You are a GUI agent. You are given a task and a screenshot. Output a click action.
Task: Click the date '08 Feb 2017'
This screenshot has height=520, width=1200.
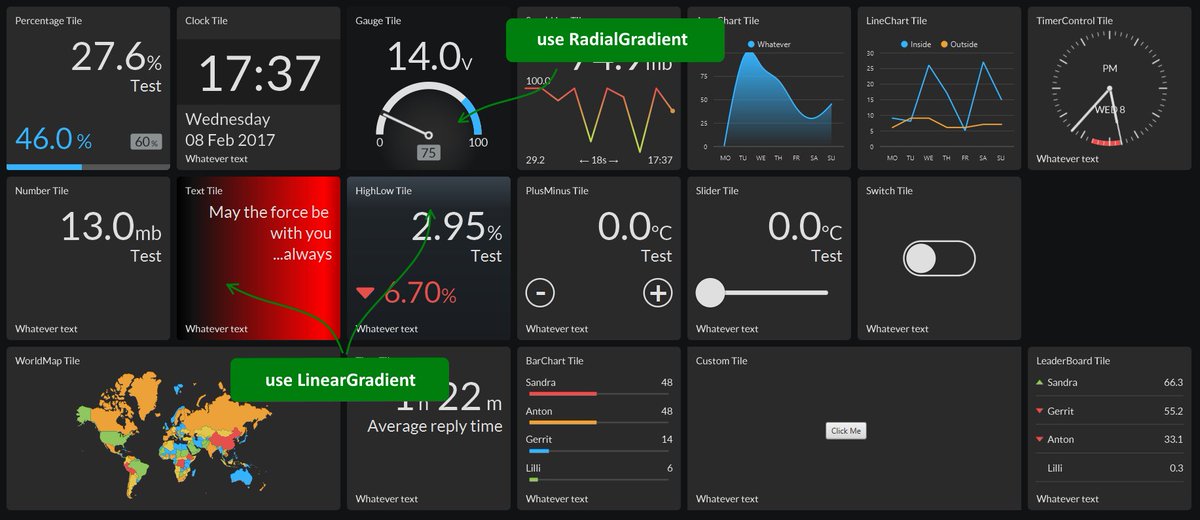tap(230, 140)
